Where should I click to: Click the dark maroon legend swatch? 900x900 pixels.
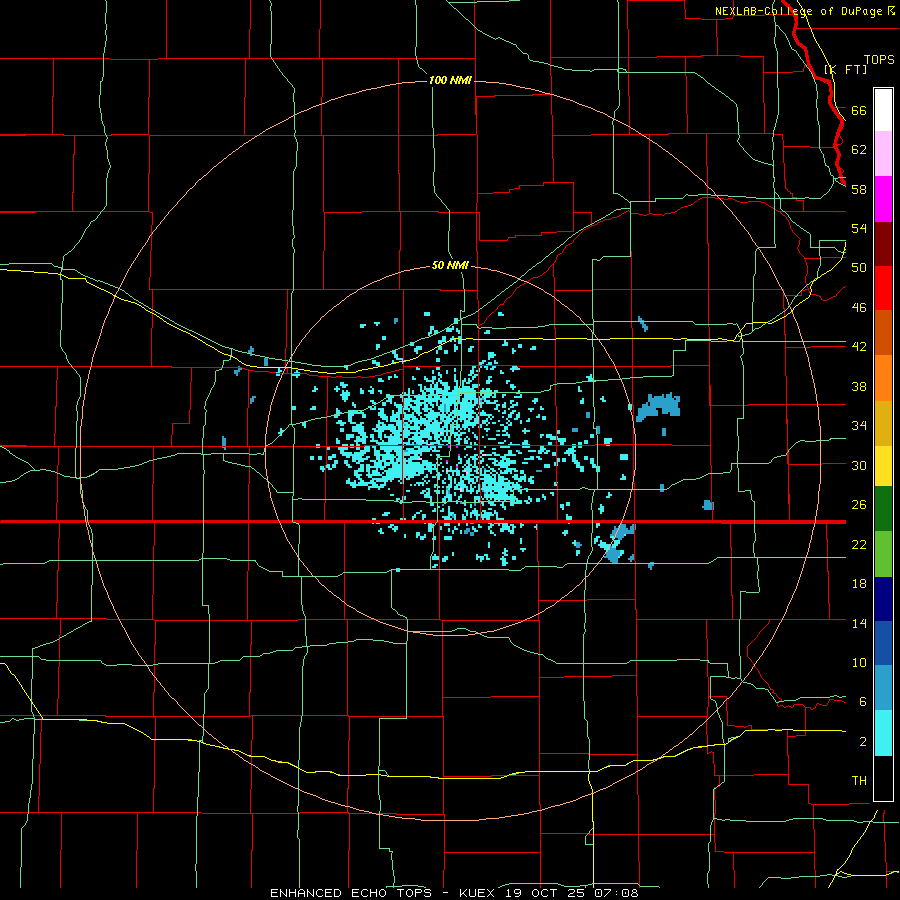883,243
